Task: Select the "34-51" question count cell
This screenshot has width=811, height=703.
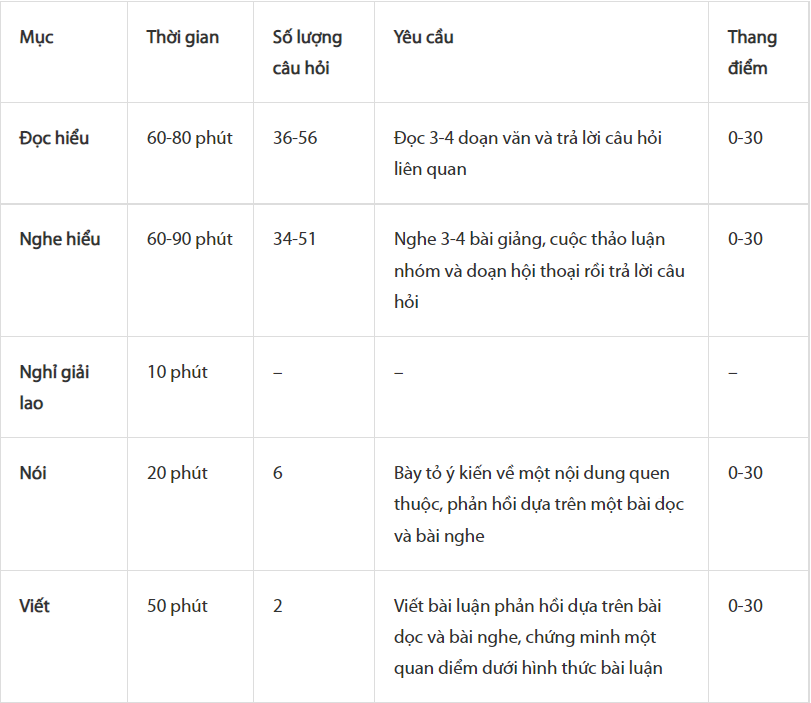Action: (x=294, y=239)
